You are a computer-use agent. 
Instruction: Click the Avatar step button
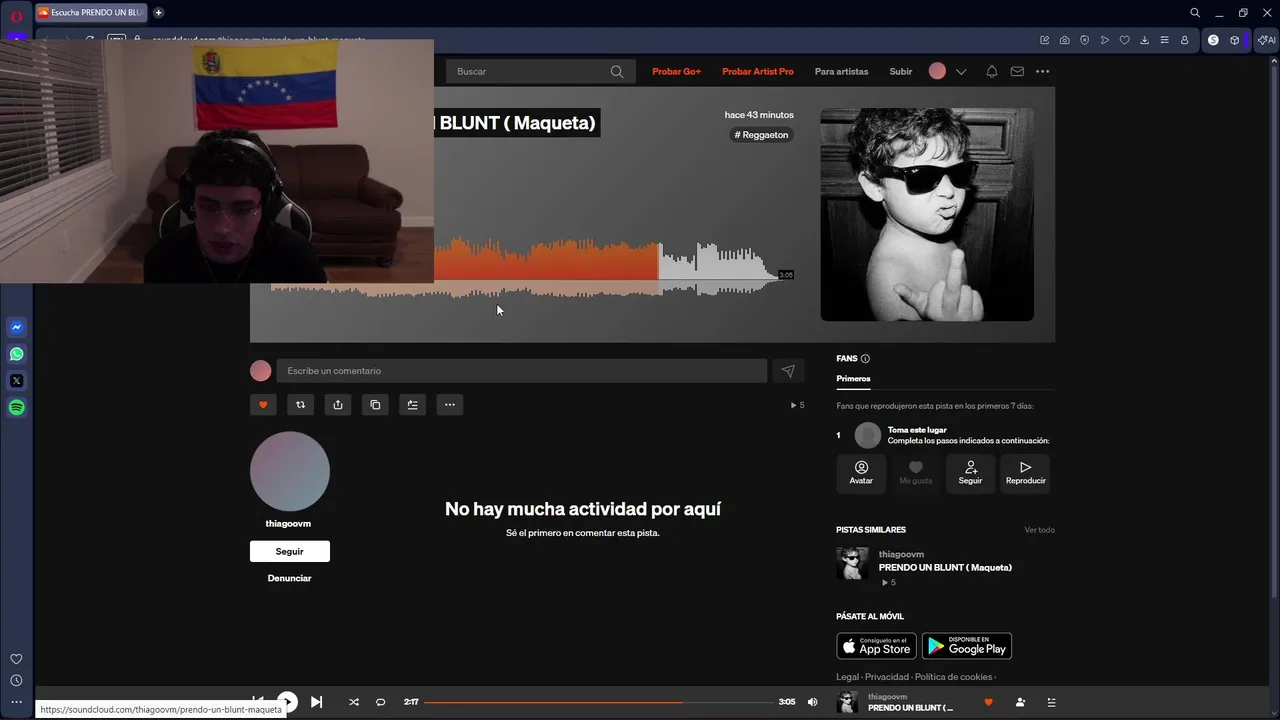pos(861,474)
